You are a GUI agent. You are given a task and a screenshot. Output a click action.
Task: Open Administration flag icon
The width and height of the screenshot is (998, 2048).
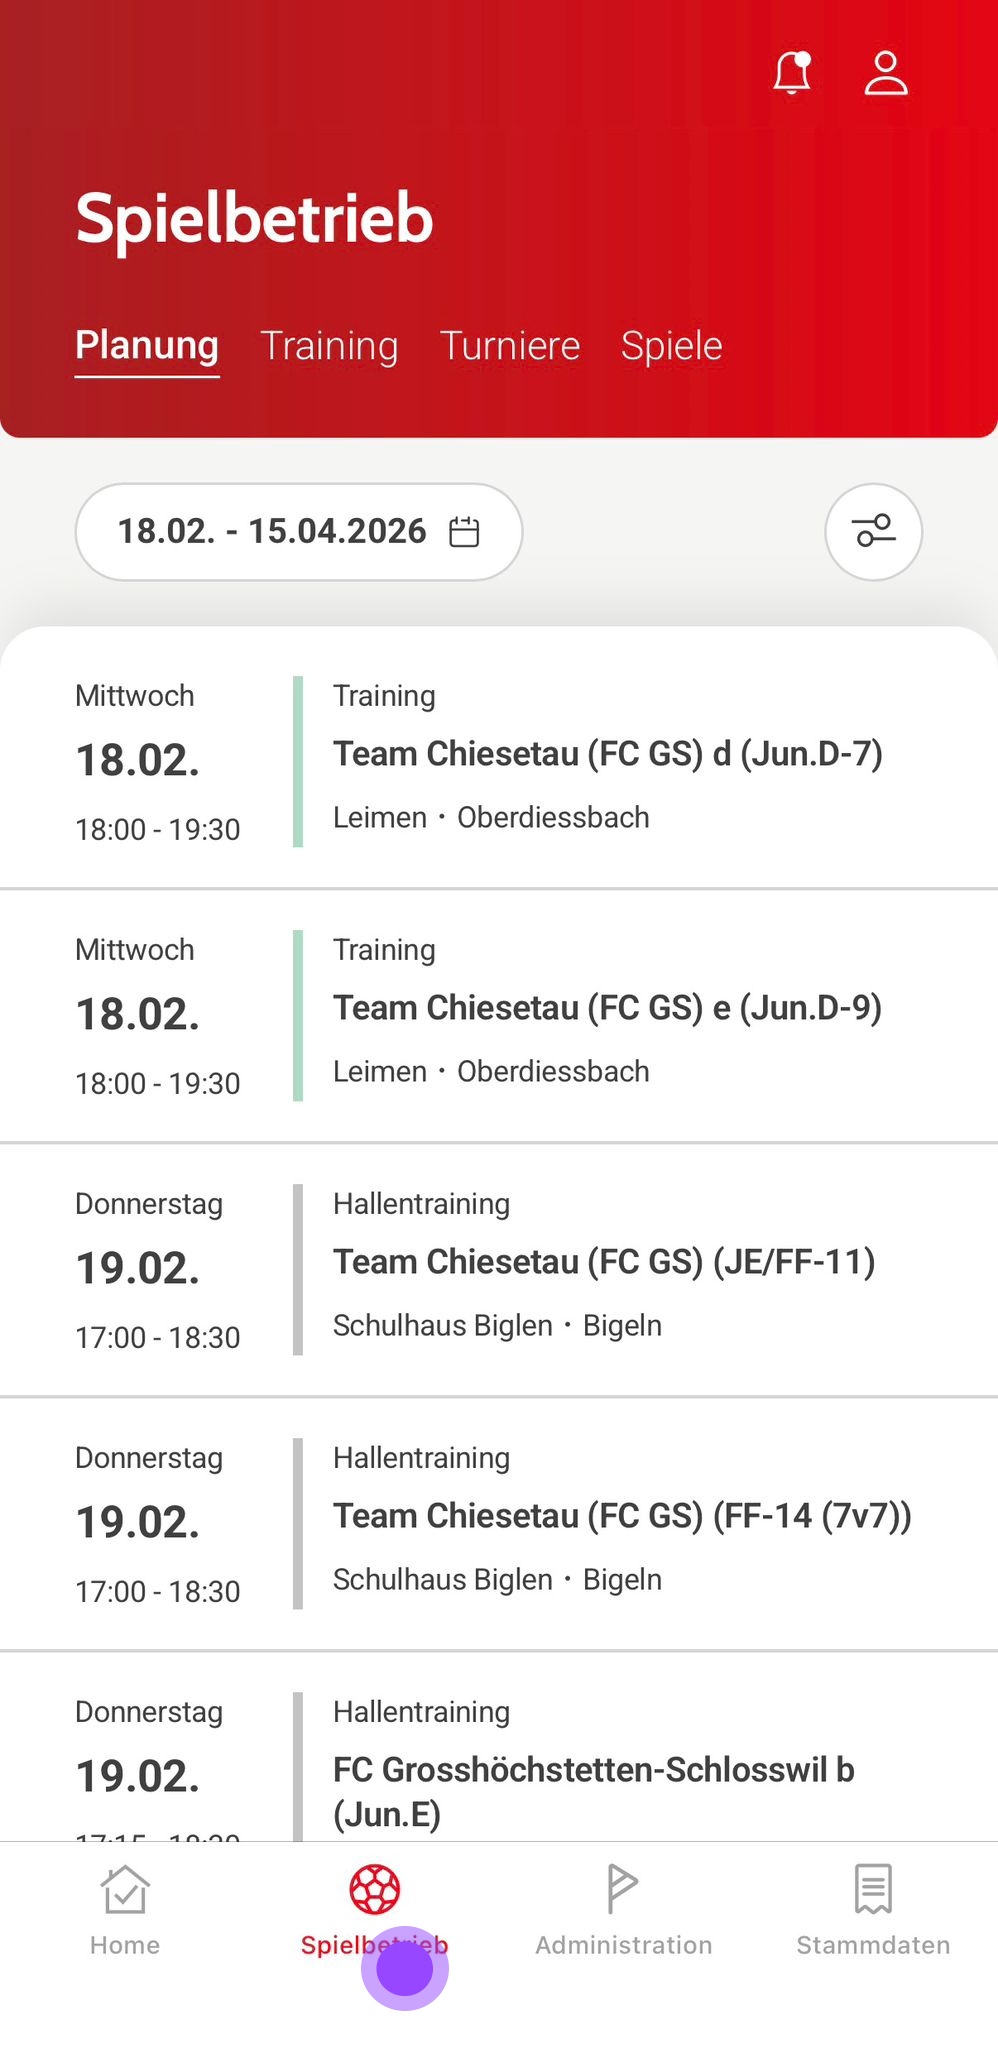pos(623,1889)
